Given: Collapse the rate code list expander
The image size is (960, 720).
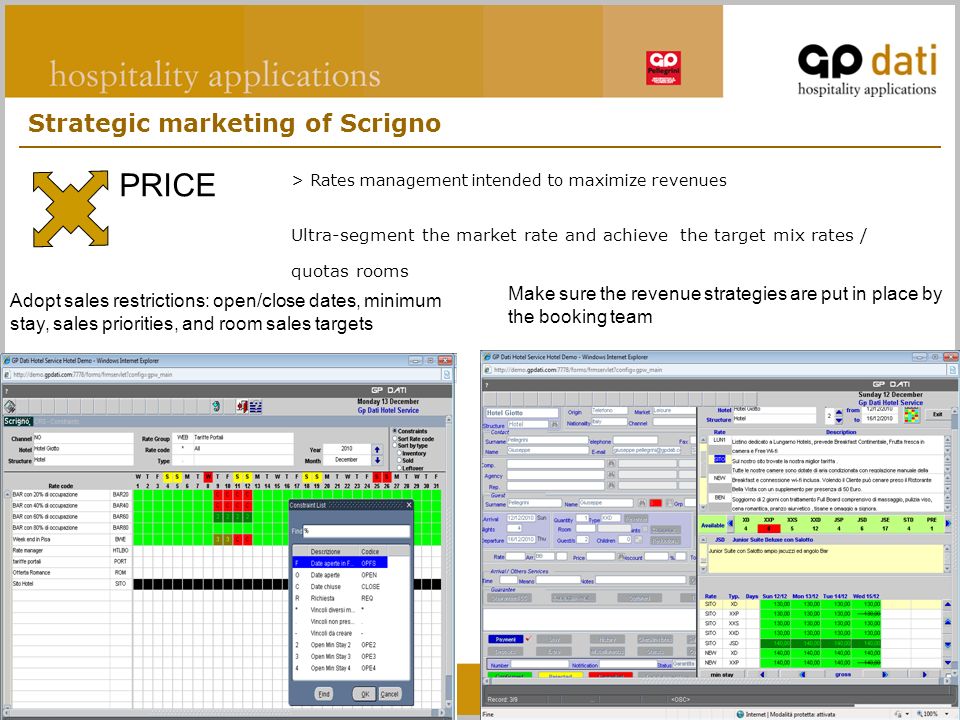Looking at the screenshot, I should point(7,495).
